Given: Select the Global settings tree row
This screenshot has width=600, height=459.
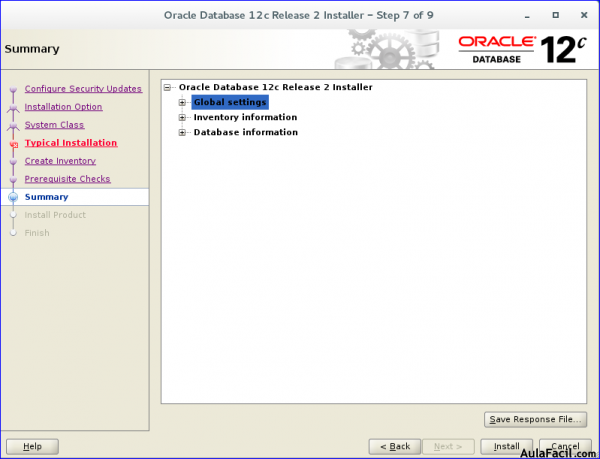Looking at the screenshot, I should point(230,102).
